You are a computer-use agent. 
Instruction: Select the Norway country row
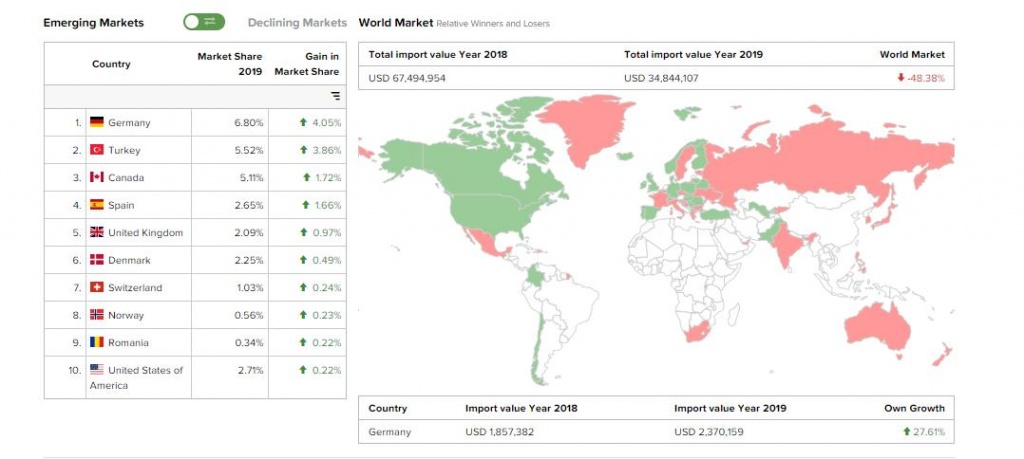click(x=195, y=315)
